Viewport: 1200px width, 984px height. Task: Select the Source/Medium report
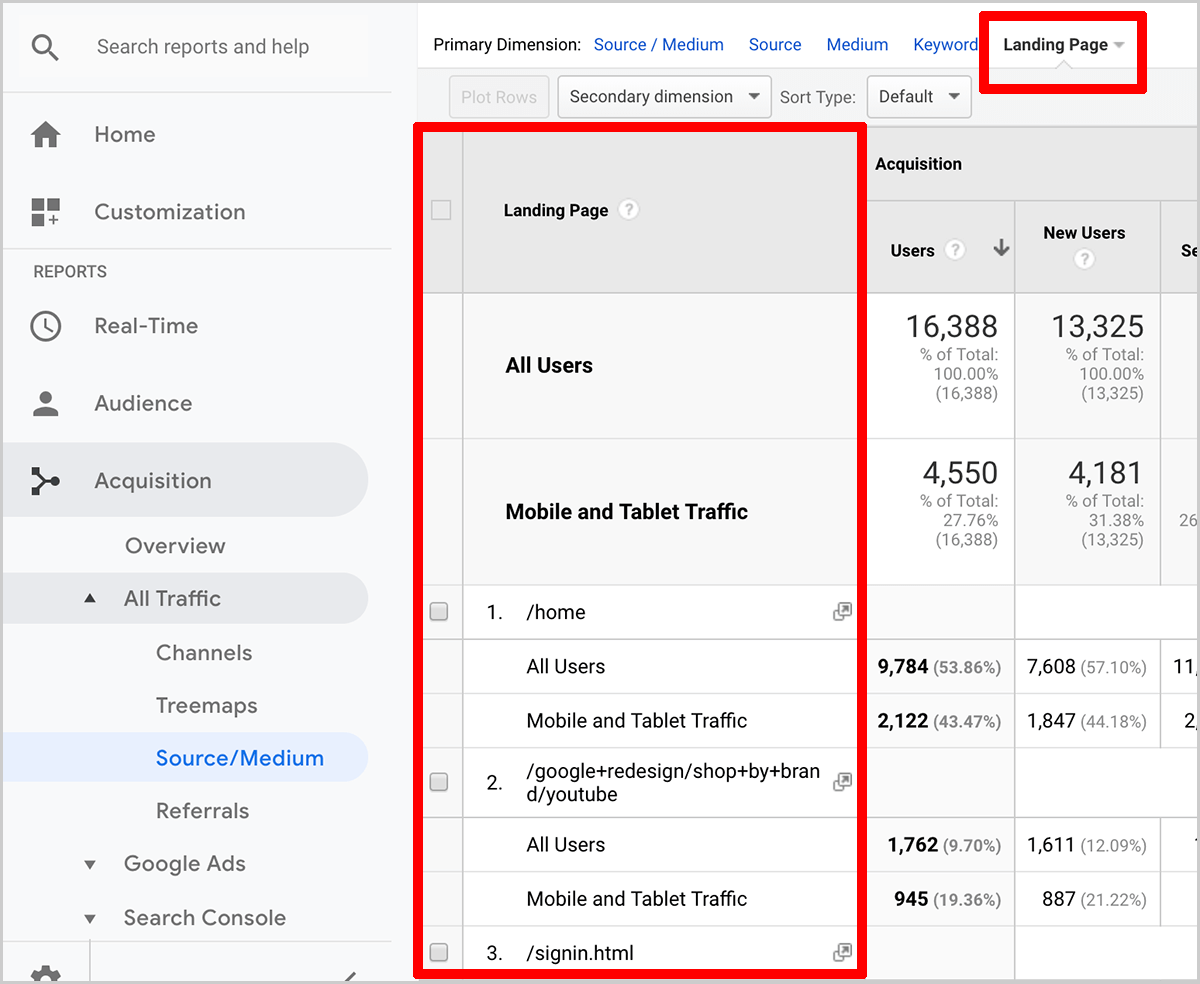click(240, 758)
